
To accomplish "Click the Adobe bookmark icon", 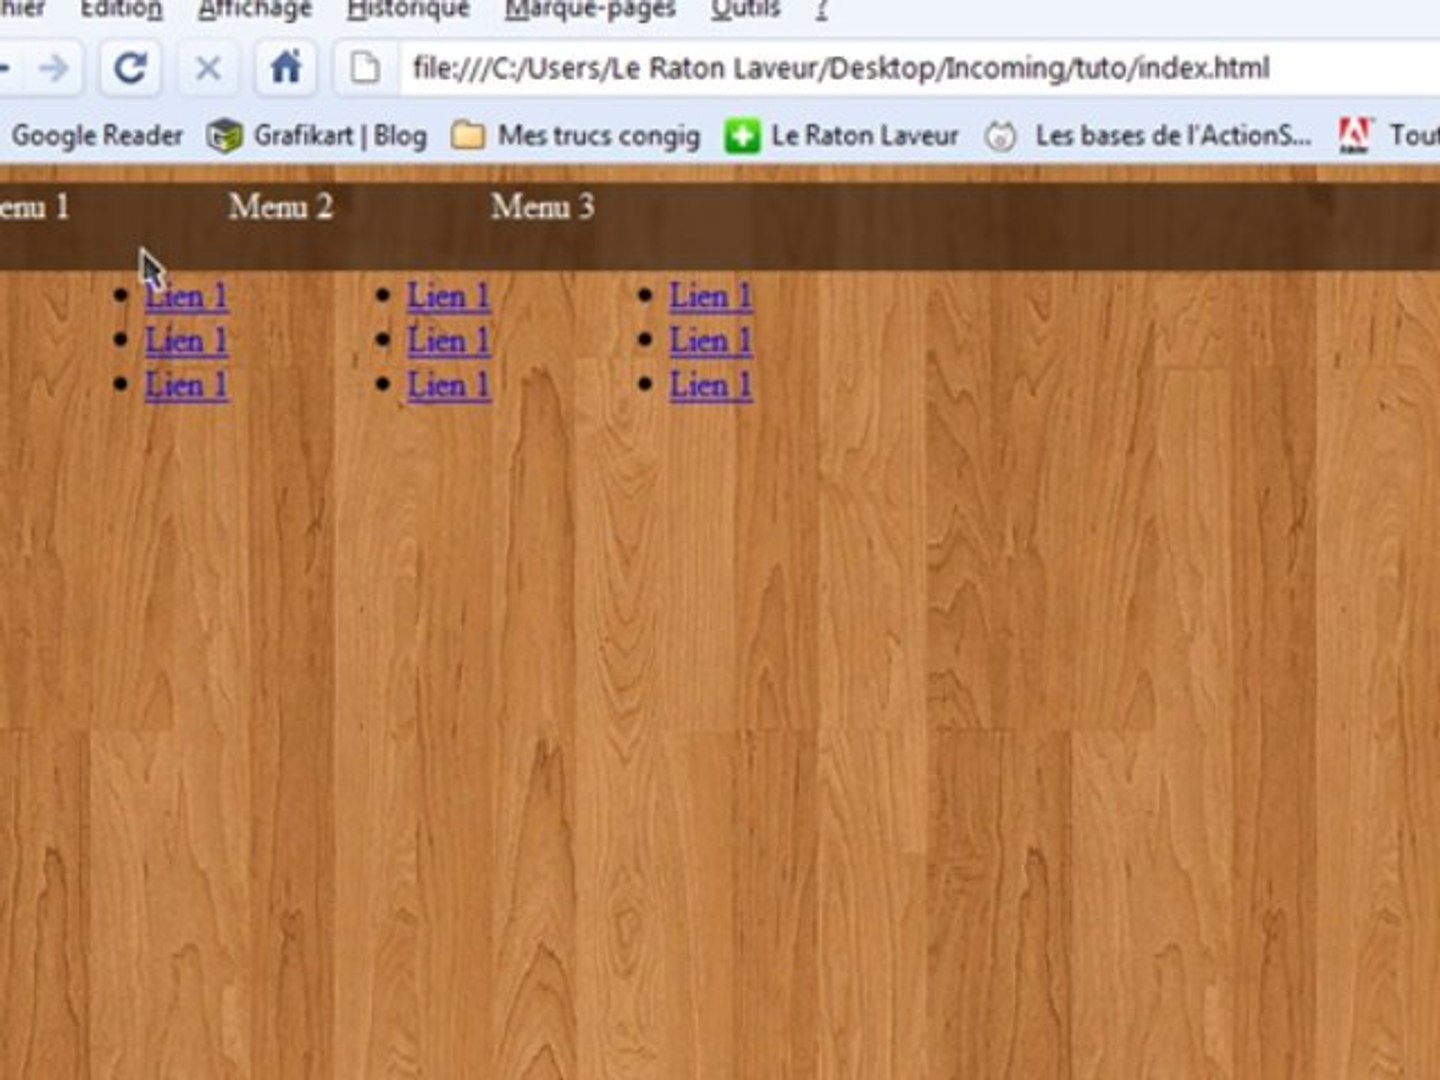I will tap(1355, 135).
